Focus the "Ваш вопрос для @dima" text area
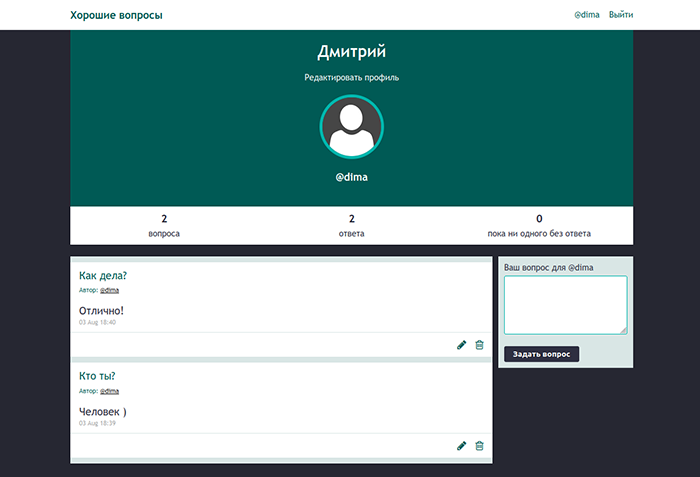The image size is (700, 477). click(566, 305)
